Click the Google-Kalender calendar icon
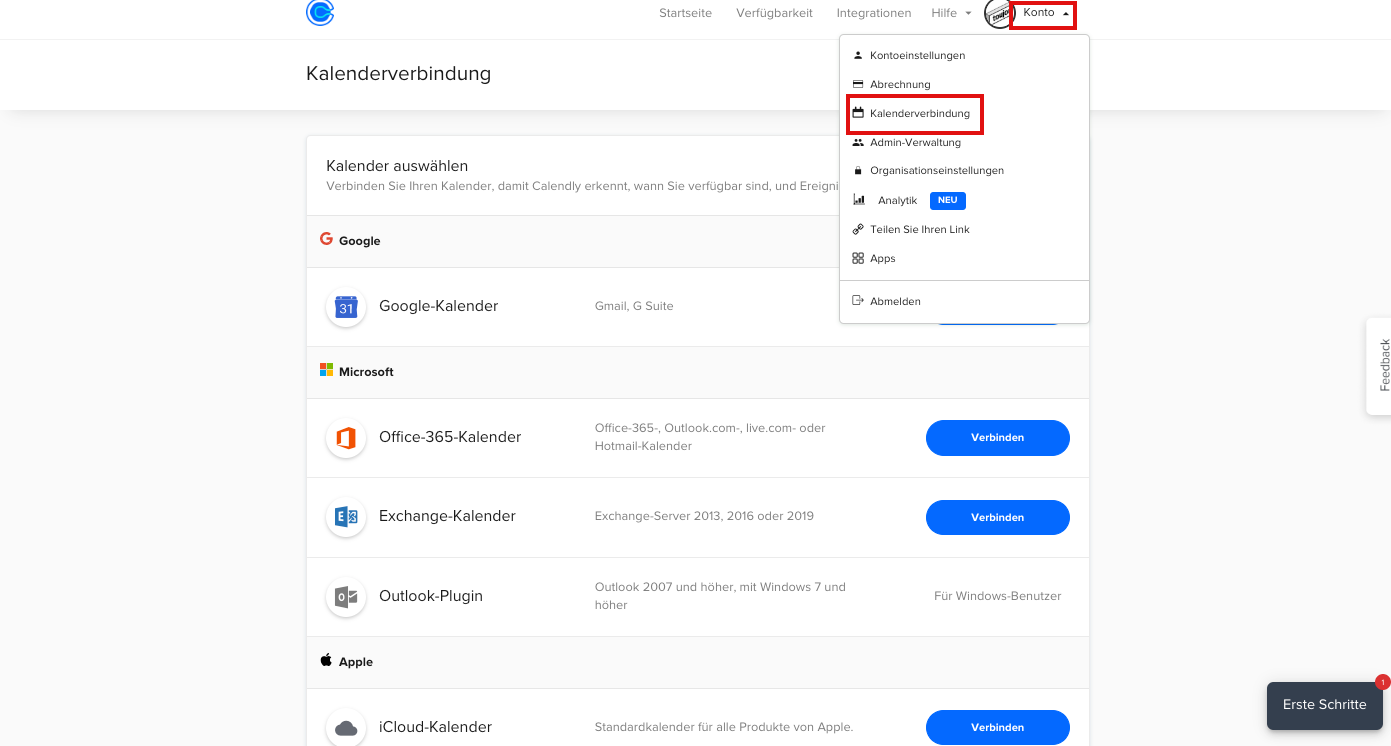Viewport: 1391px width, 746px height. coord(346,306)
